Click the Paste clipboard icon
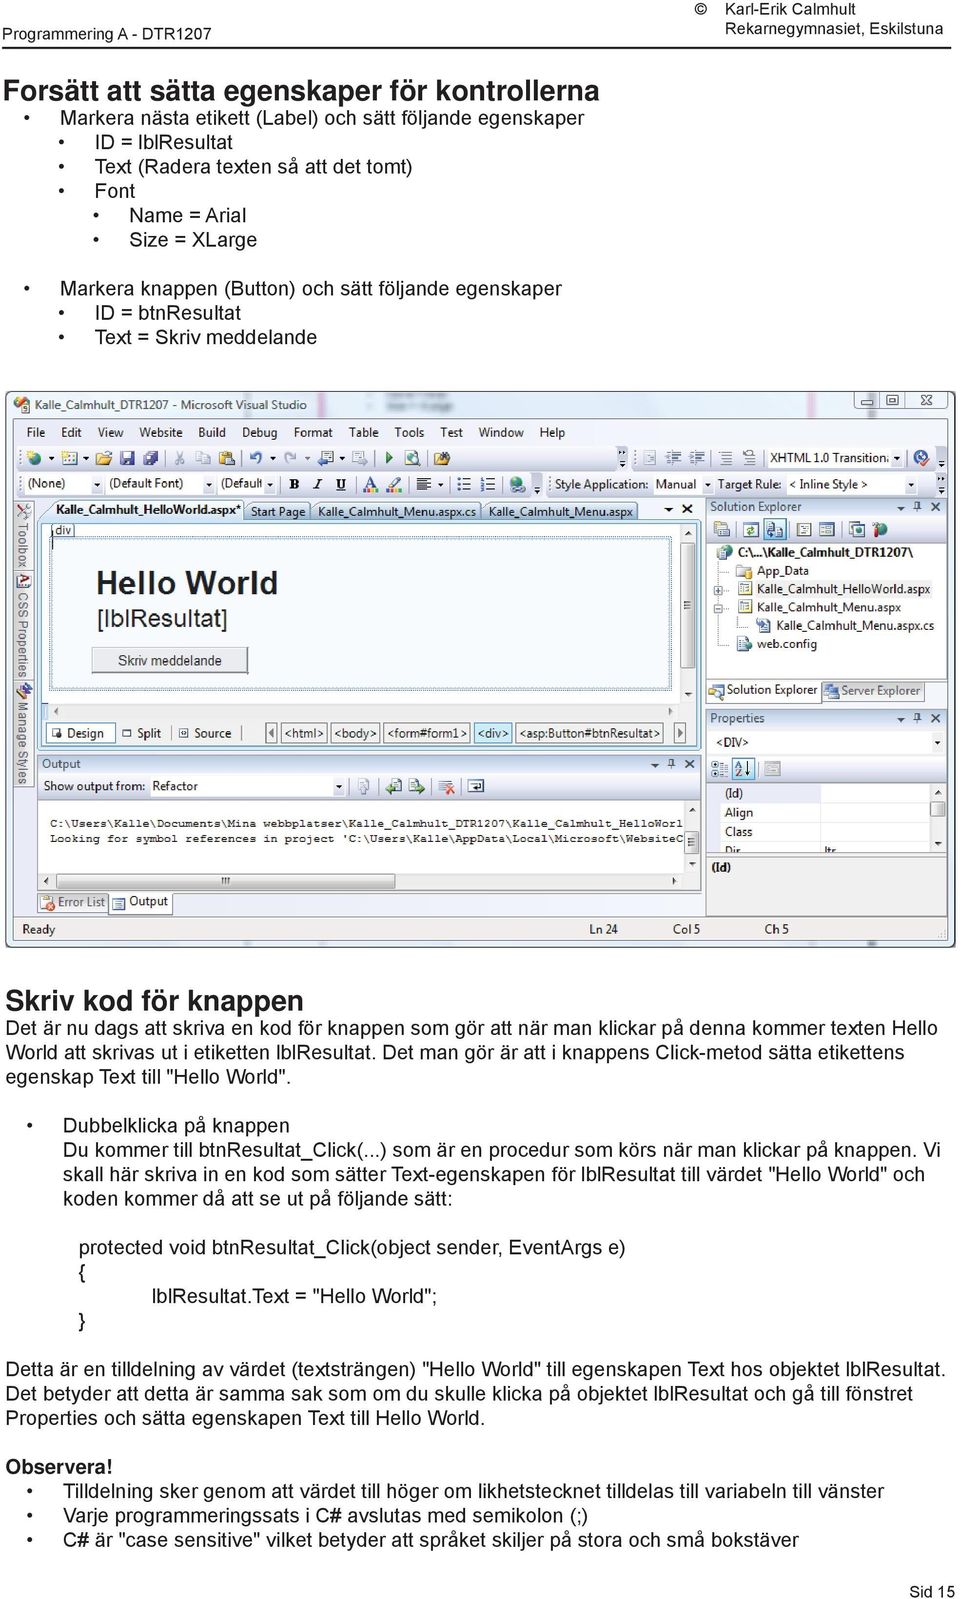 pos(227,458)
